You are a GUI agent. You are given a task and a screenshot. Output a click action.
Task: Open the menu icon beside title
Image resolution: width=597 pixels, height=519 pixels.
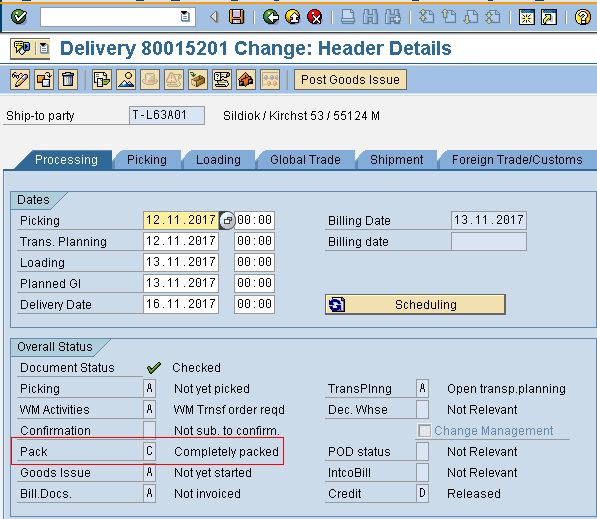point(44,48)
